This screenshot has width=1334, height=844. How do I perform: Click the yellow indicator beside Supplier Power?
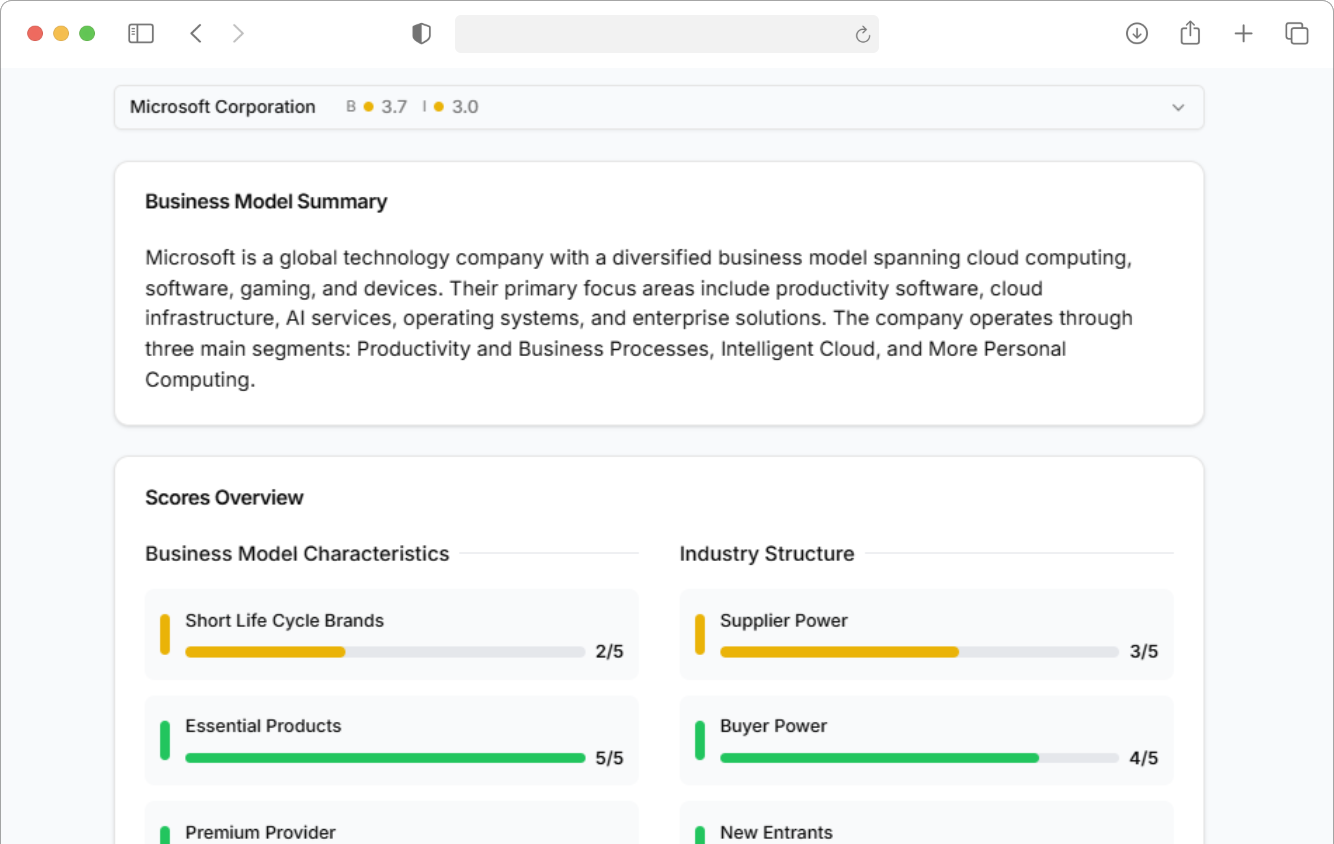[700, 635]
